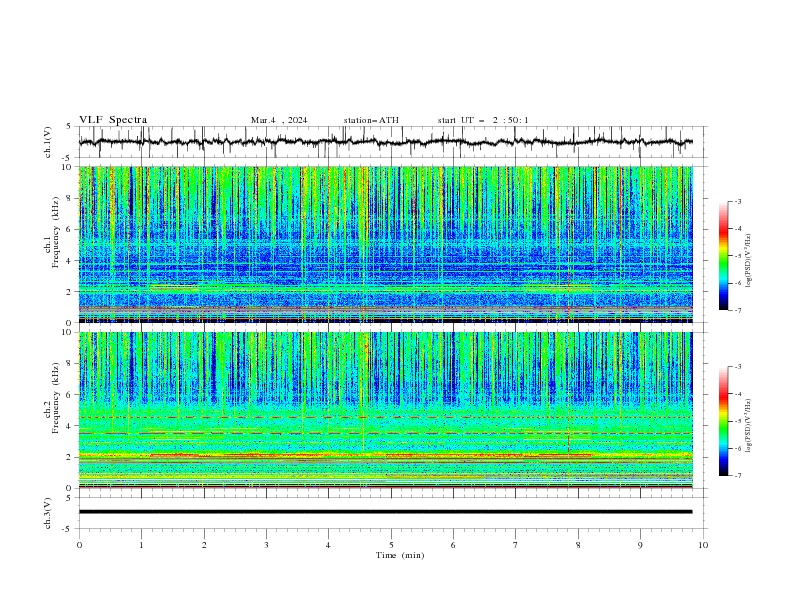Click the "Mar.4 , 2024" date label
This screenshot has width=792, height=612.
tap(279, 120)
